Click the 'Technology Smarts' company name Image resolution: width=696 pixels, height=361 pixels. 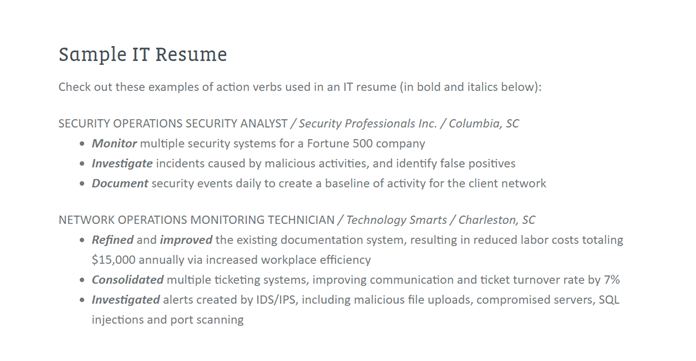pos(396,220)
